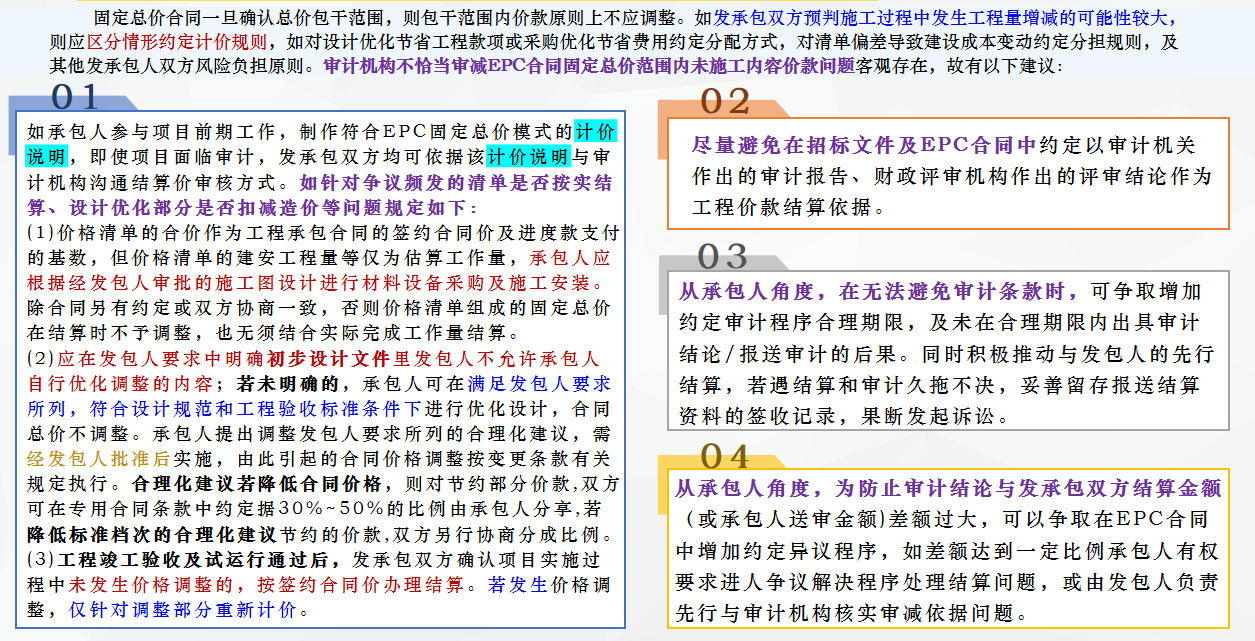Image resolution: width=1255 pixels, height=641 pixels.
Task: Click the blue phrase "仅针对调整部分重新计价"
Action: click(182, 611)
